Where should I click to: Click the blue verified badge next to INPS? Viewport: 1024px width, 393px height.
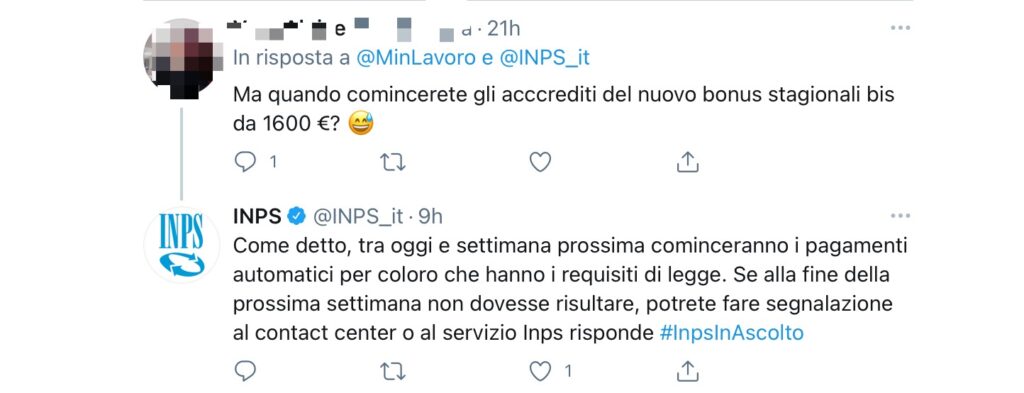pos(296,216)
